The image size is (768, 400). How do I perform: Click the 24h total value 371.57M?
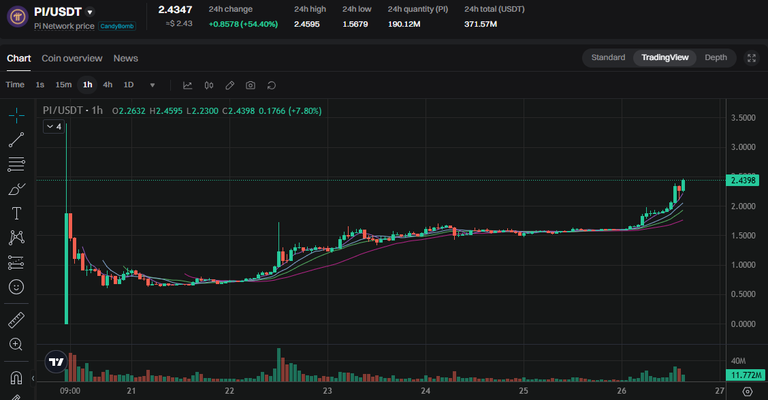click(480, 24)
